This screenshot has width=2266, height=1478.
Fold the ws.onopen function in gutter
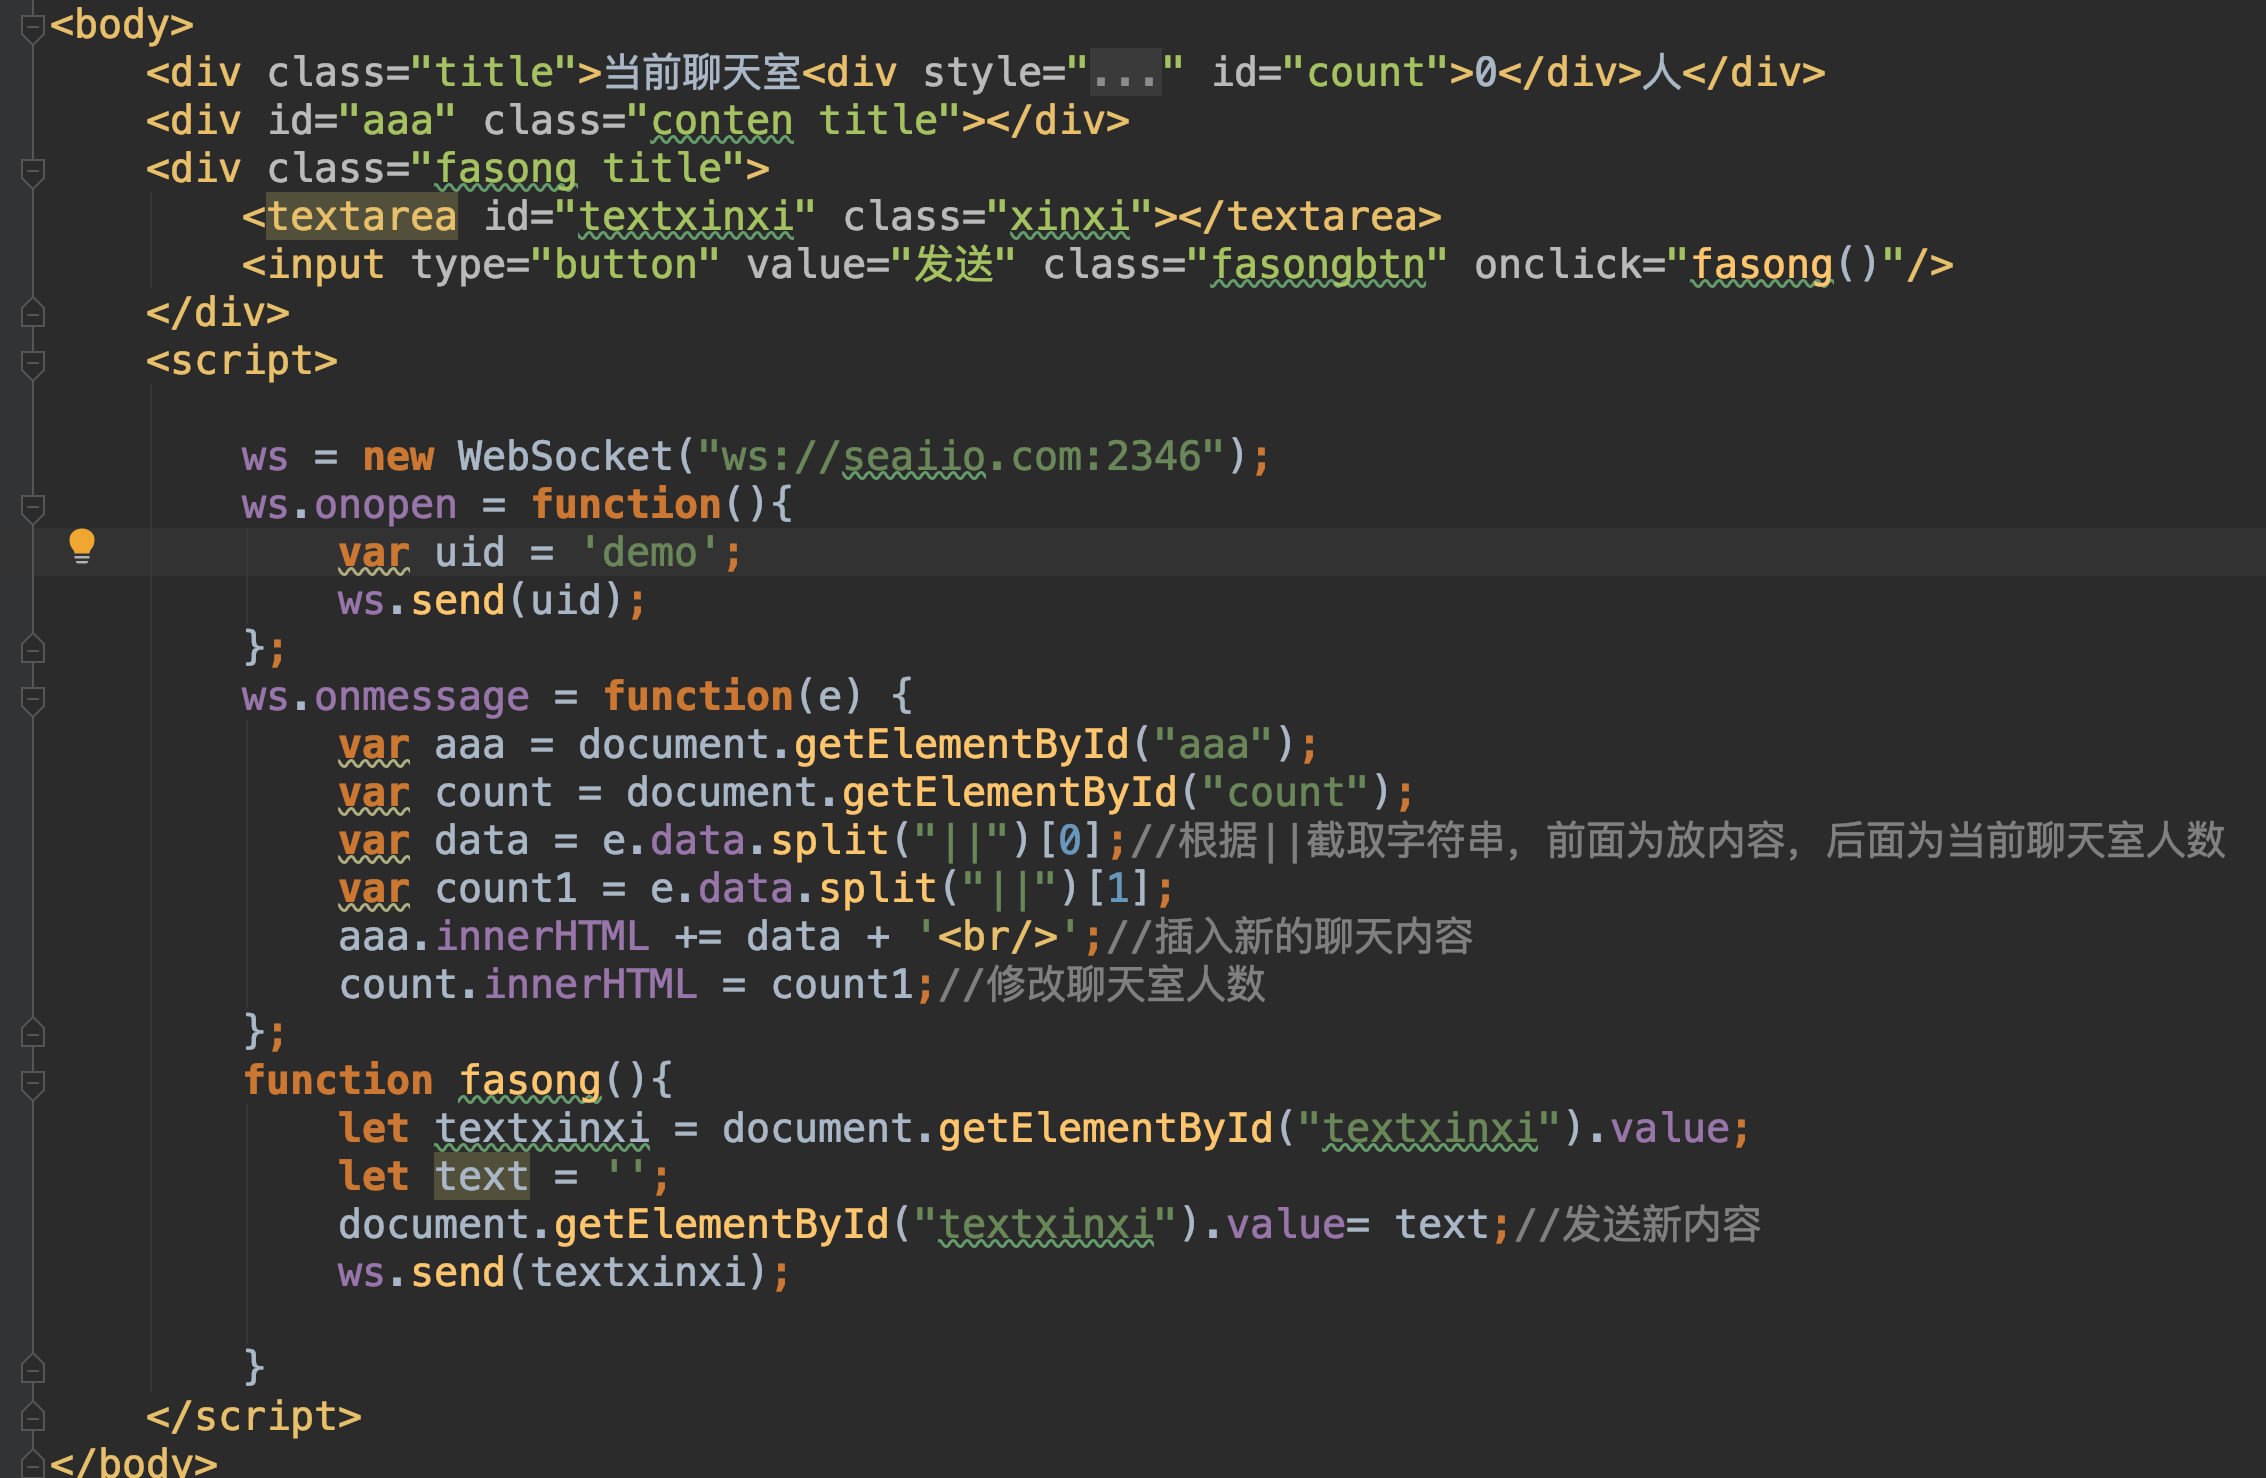tap(32, 507)
